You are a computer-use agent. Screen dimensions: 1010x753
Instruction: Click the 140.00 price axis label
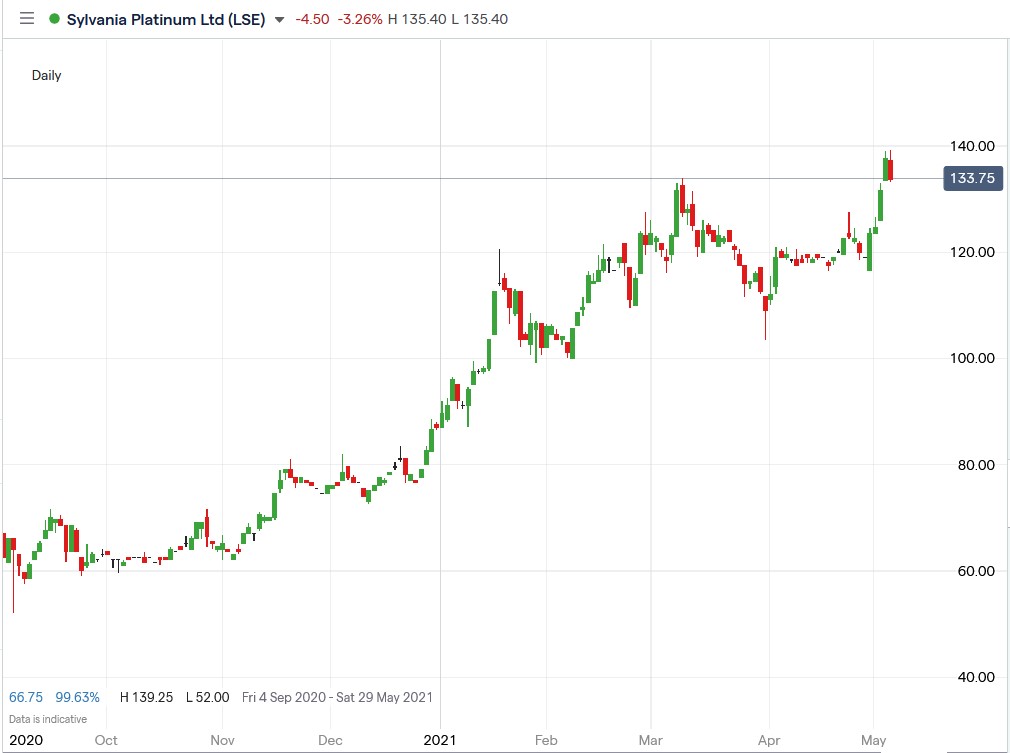point(973,146)
